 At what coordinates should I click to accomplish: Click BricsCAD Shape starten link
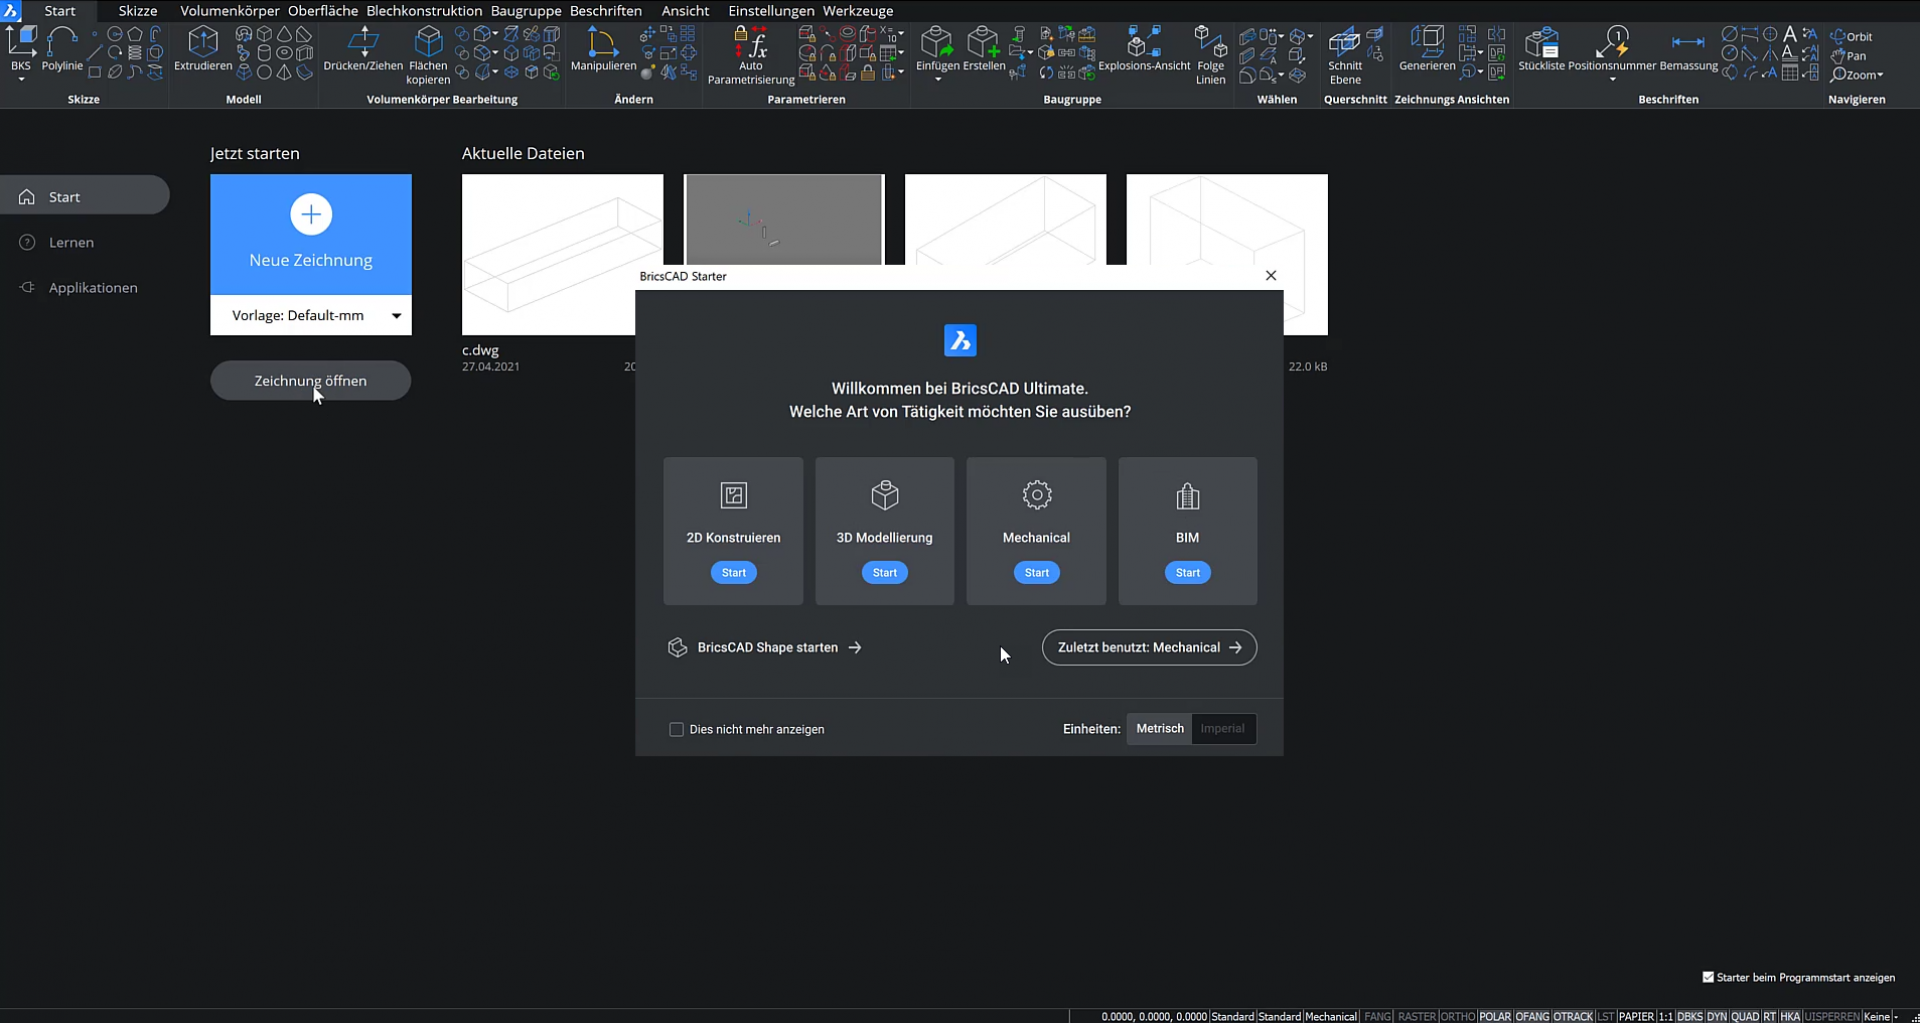pos(765,647)
